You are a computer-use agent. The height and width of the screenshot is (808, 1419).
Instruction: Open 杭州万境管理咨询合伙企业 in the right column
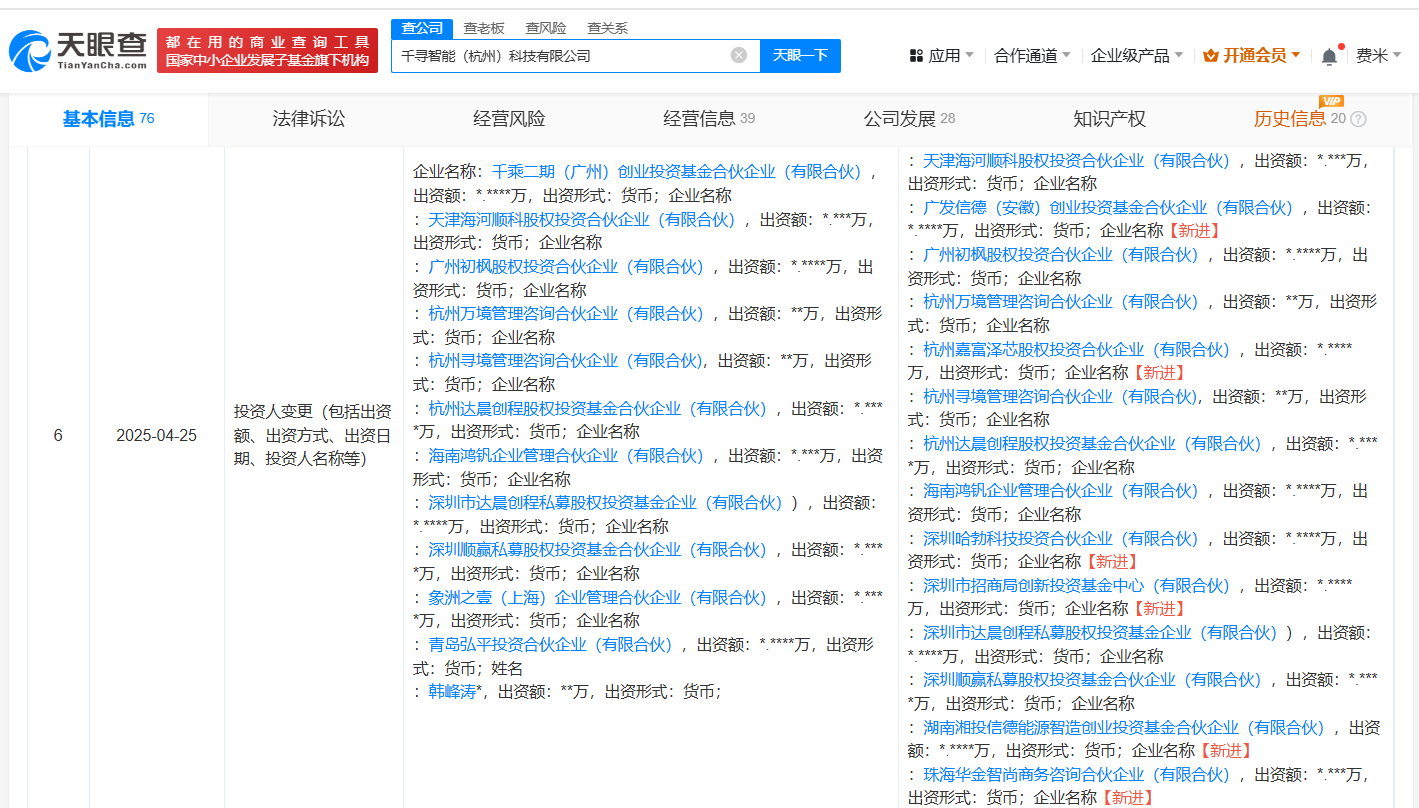1060,302
